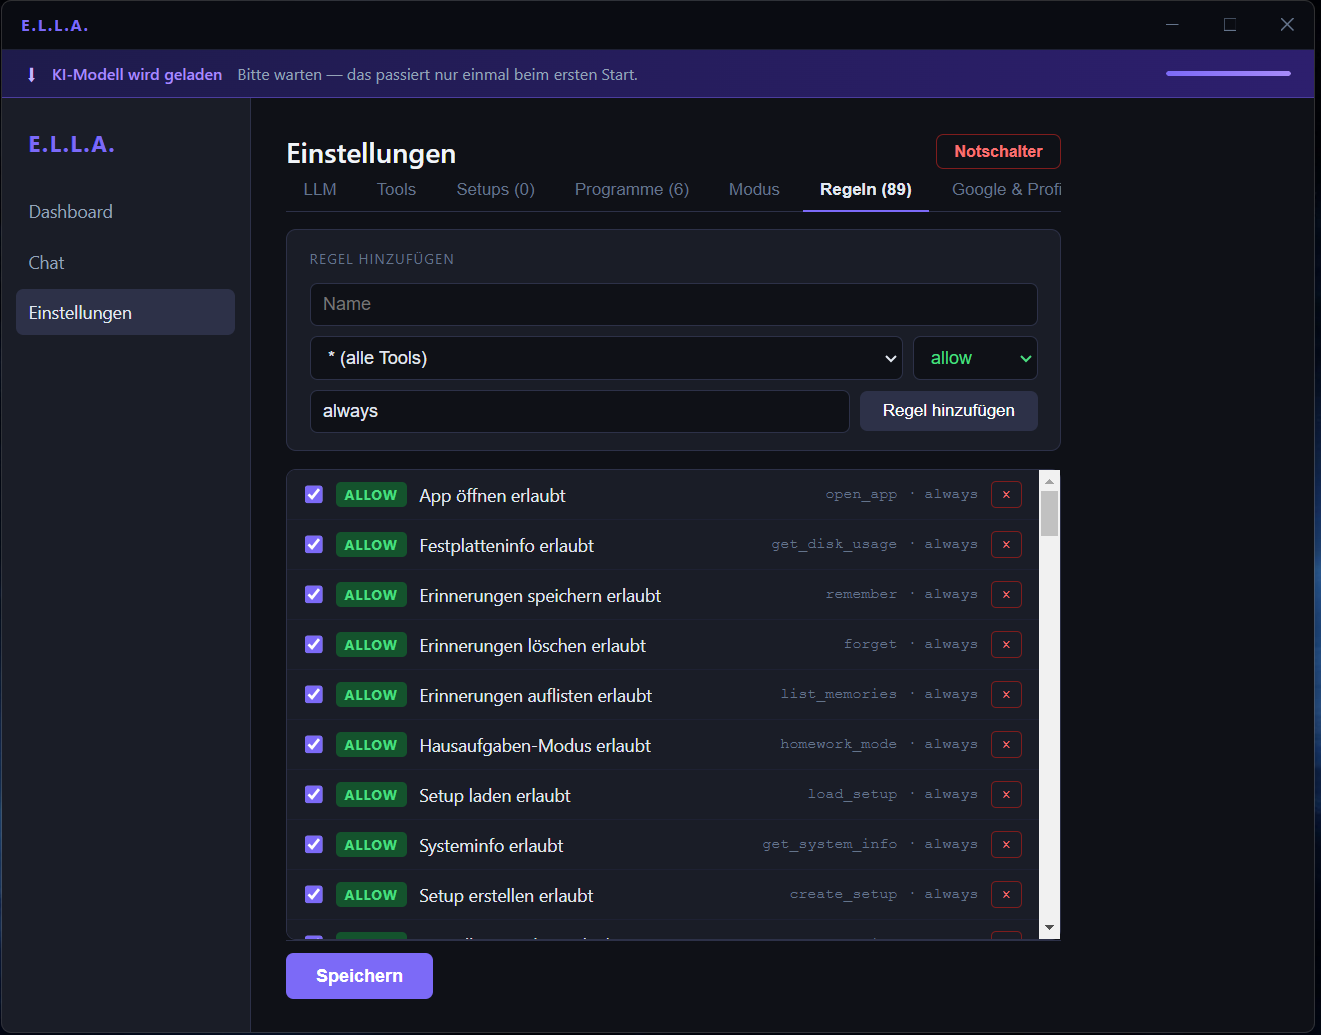
Task: Disable 'Setup erstellen erlaubt' checkbox
Action: click(314, 894)
